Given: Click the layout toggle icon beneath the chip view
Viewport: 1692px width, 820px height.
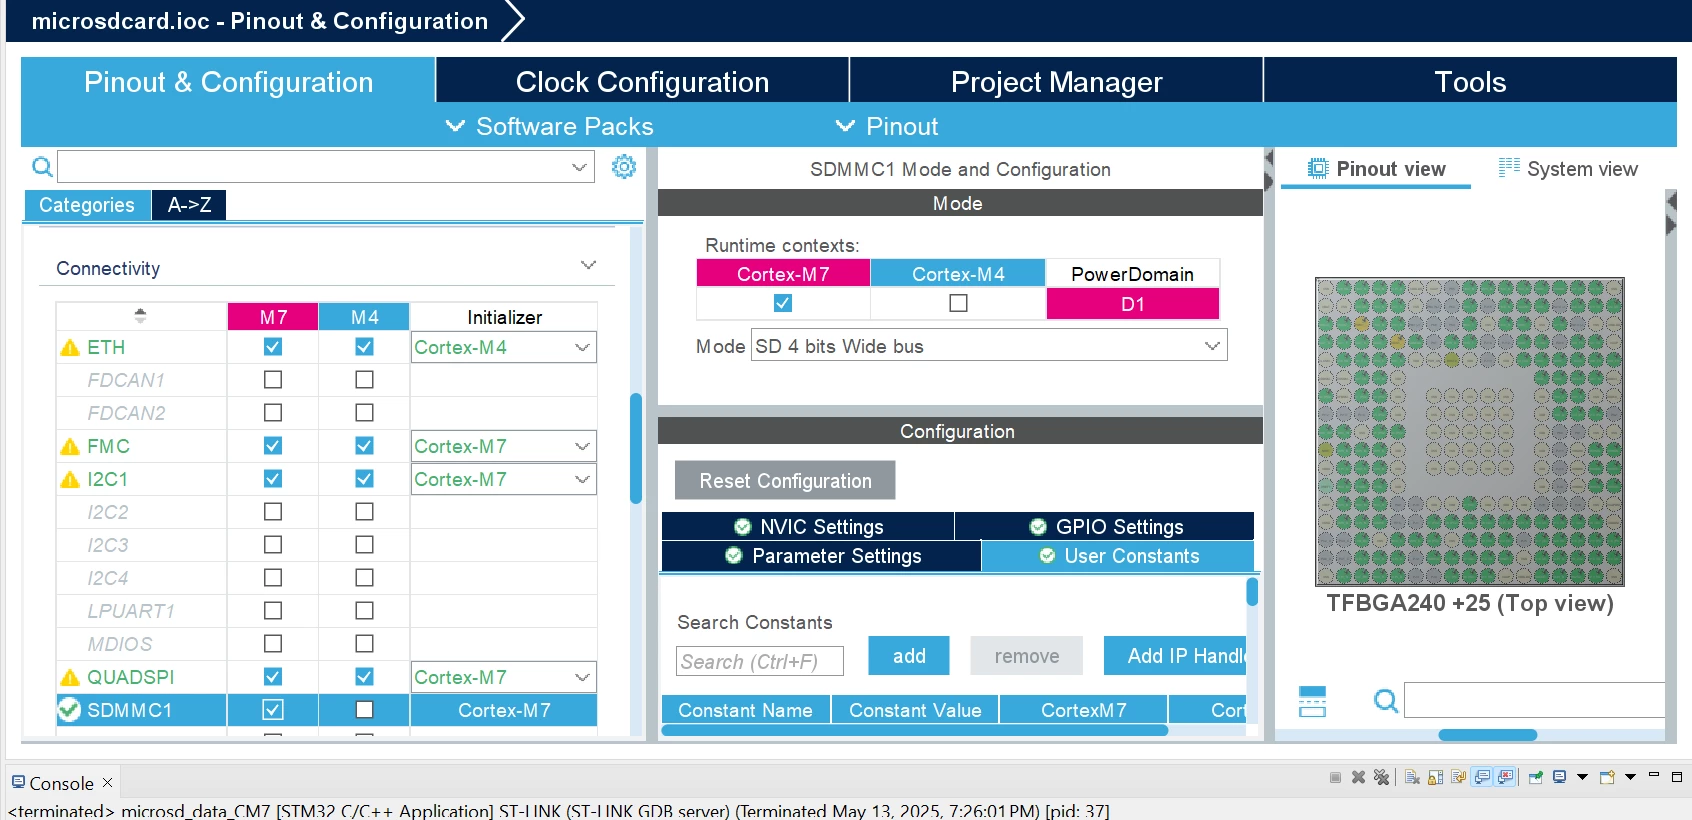Looking at the screenshot, I should click(x=1312, y=702).
